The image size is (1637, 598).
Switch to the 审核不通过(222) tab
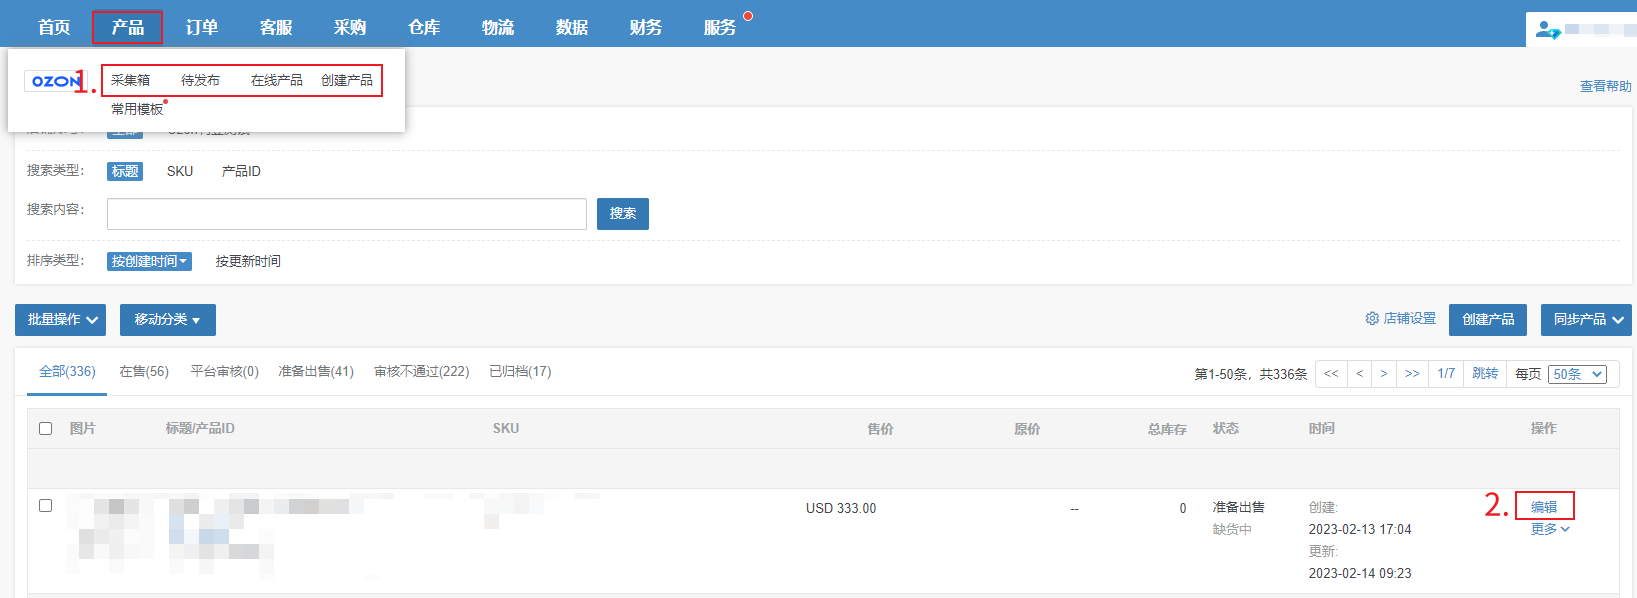(421, 372)
